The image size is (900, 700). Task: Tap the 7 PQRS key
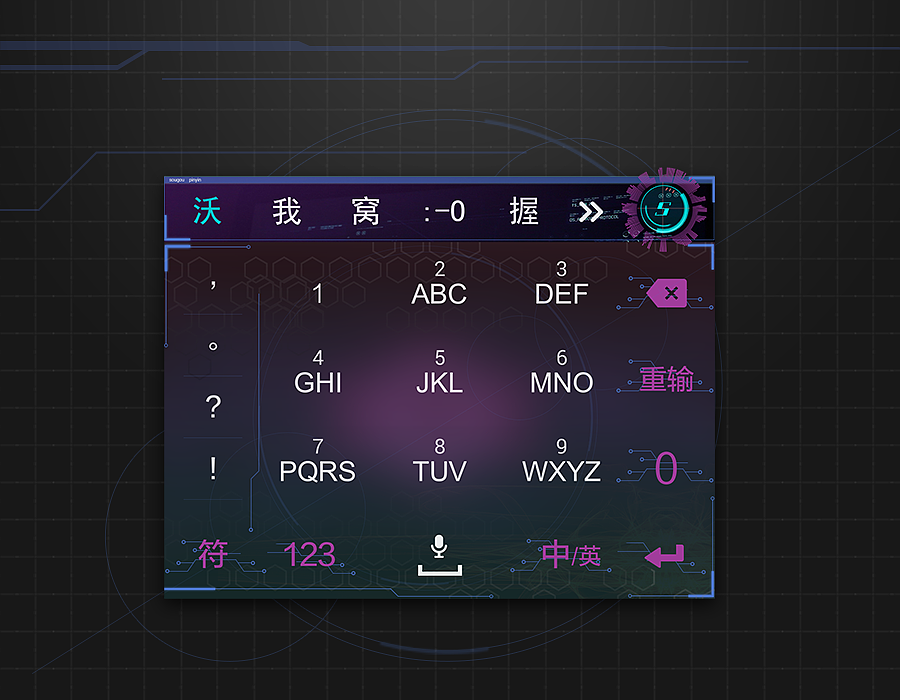[x=317, y=461]
